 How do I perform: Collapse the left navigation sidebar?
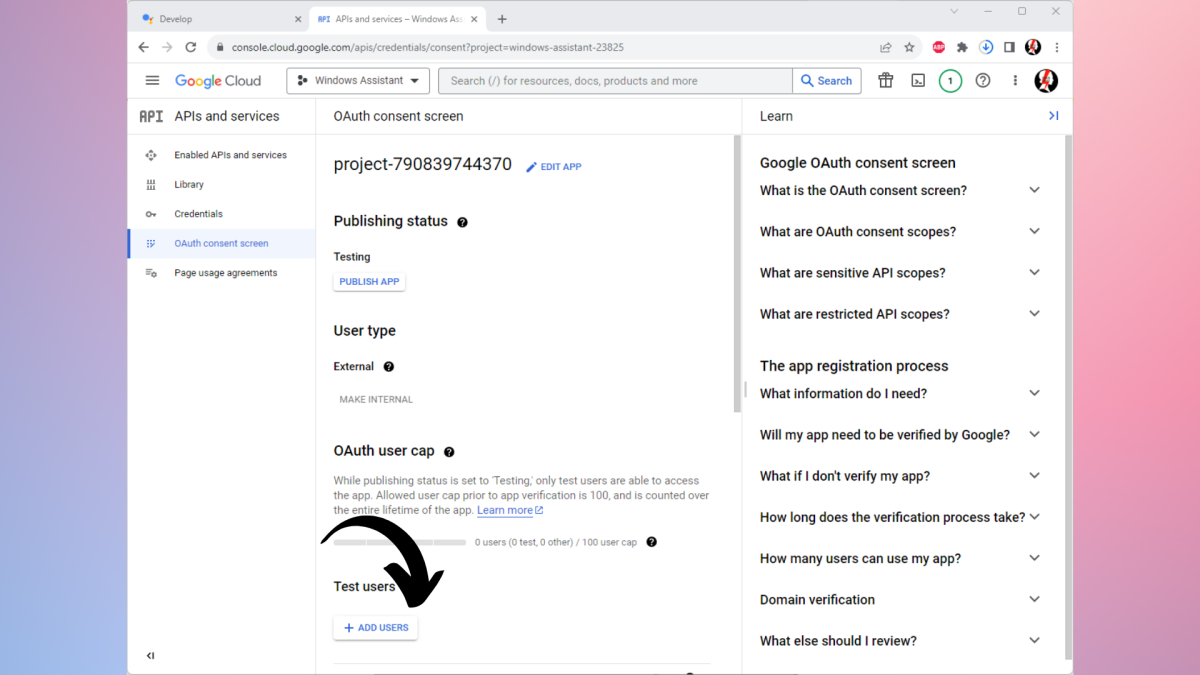[151, 656]
